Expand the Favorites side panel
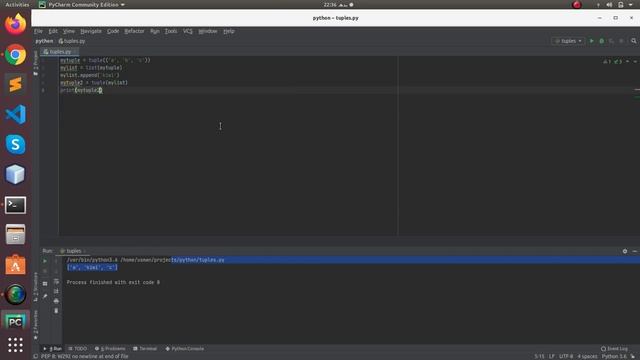 [x=36, y=324]
